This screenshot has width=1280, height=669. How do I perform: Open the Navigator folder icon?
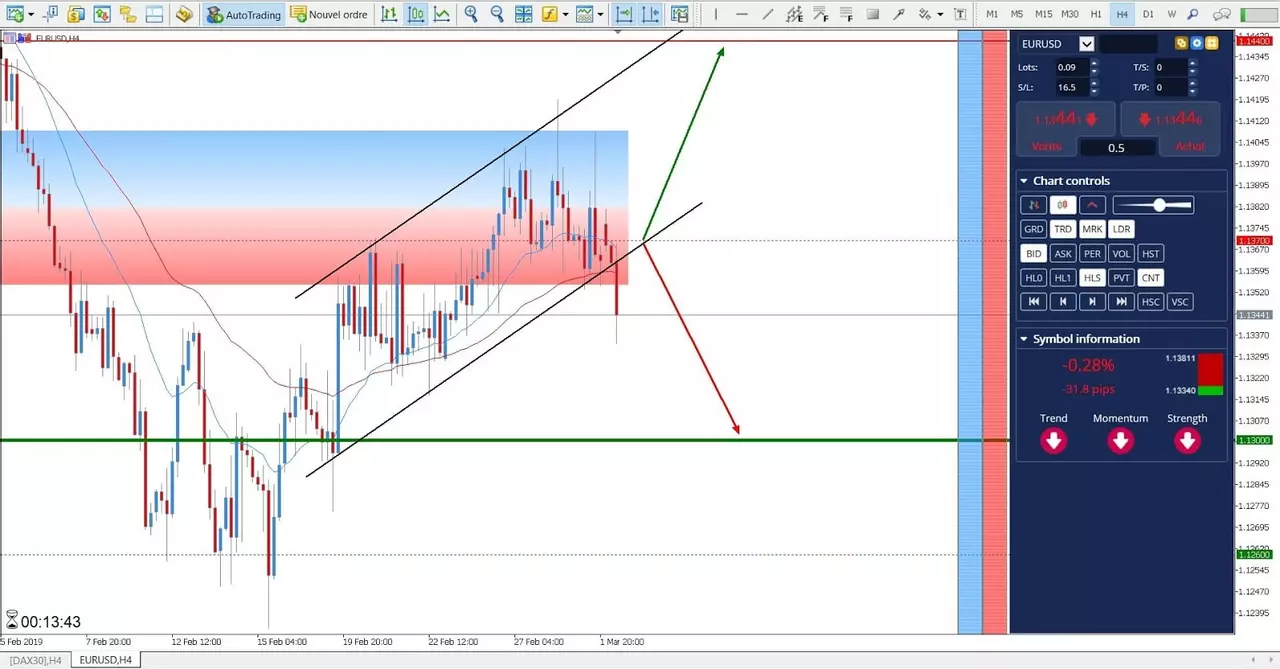point(127,14)
